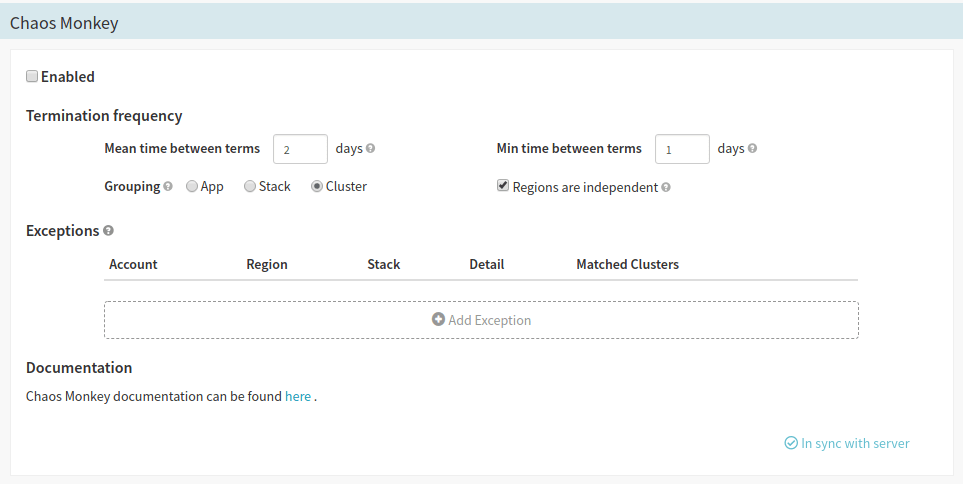The width and height of the screenshot is (963, 484).
Task: Click the Grouping help icon
Action: coord(168,186)
